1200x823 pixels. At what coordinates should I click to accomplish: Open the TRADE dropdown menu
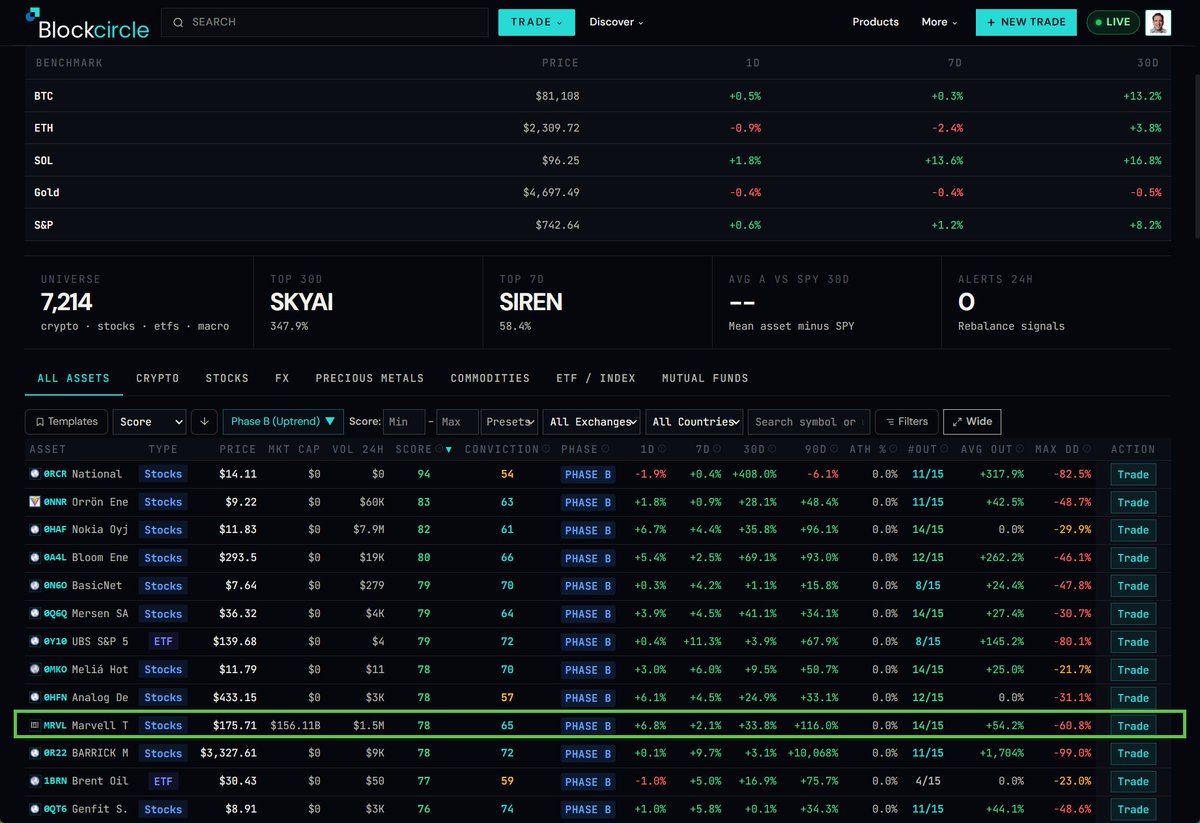click(x=536, y=22)
